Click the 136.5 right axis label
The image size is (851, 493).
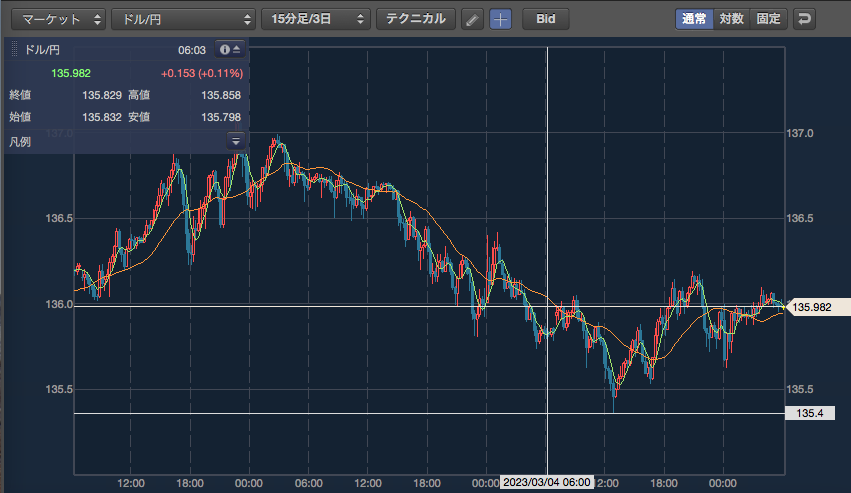(x=800, y=218)
